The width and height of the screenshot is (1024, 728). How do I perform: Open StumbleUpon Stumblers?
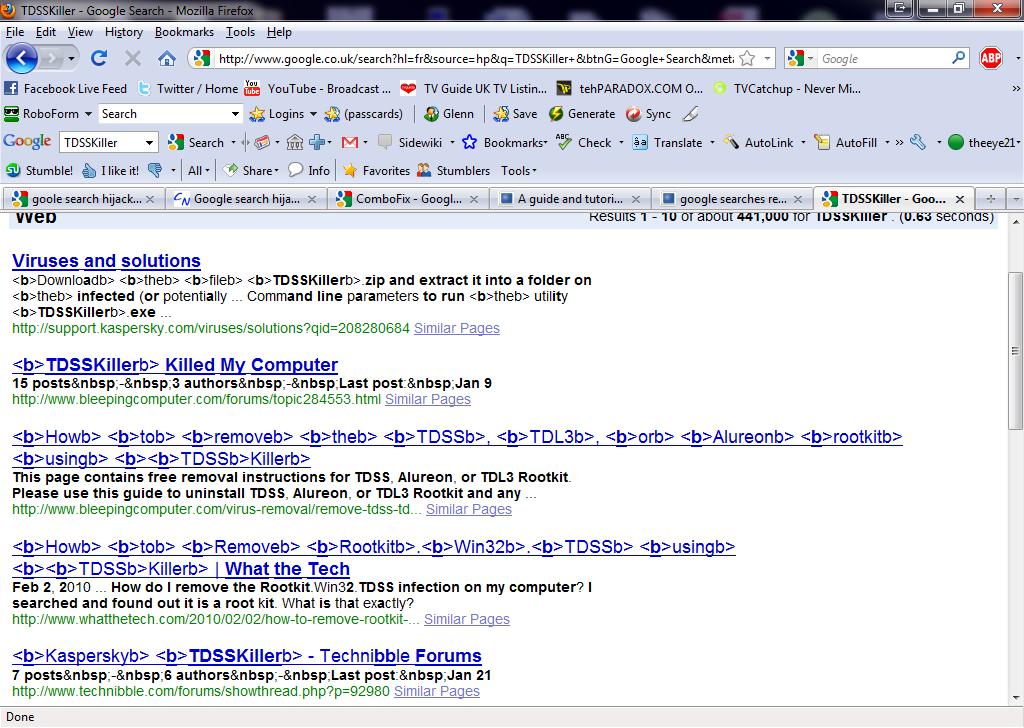coord(454,170)
